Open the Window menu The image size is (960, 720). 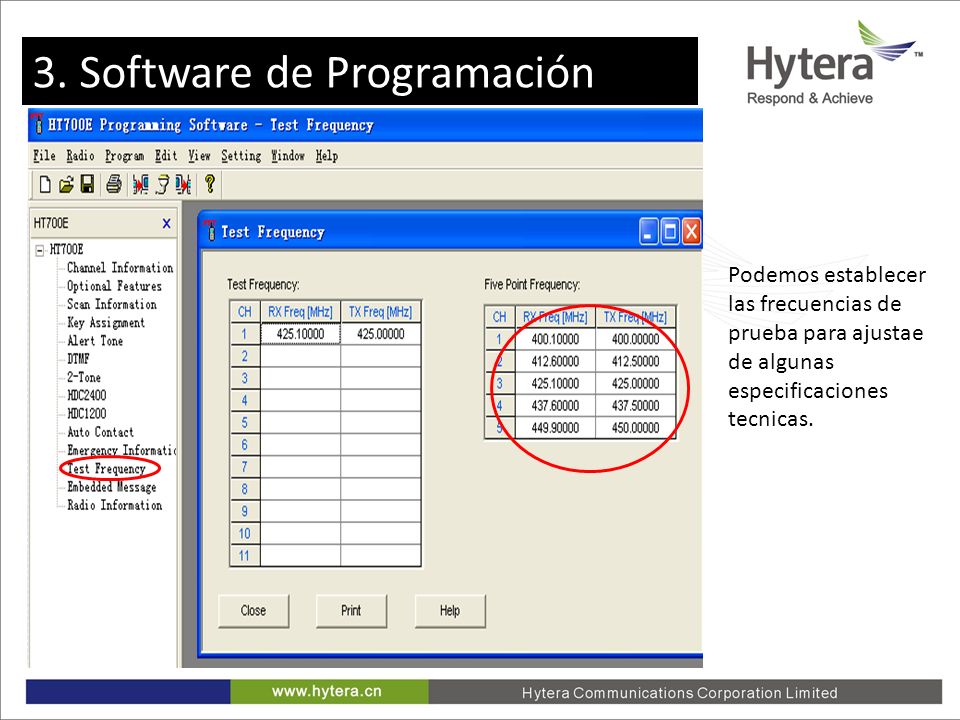[x=288, y=156]
